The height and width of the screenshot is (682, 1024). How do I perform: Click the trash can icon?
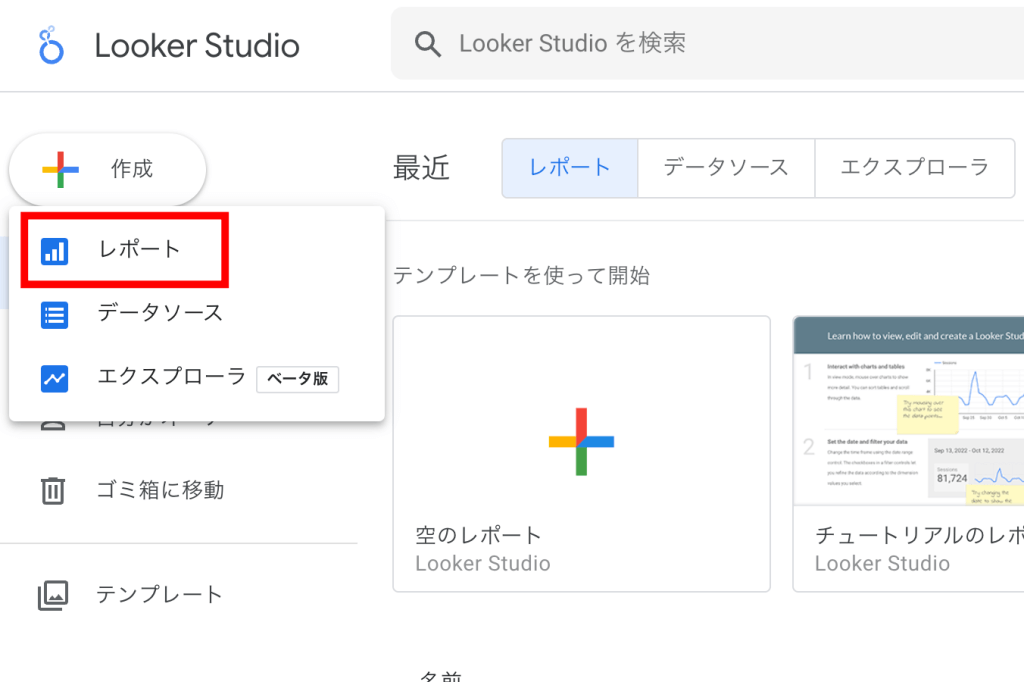coord(53,491)
